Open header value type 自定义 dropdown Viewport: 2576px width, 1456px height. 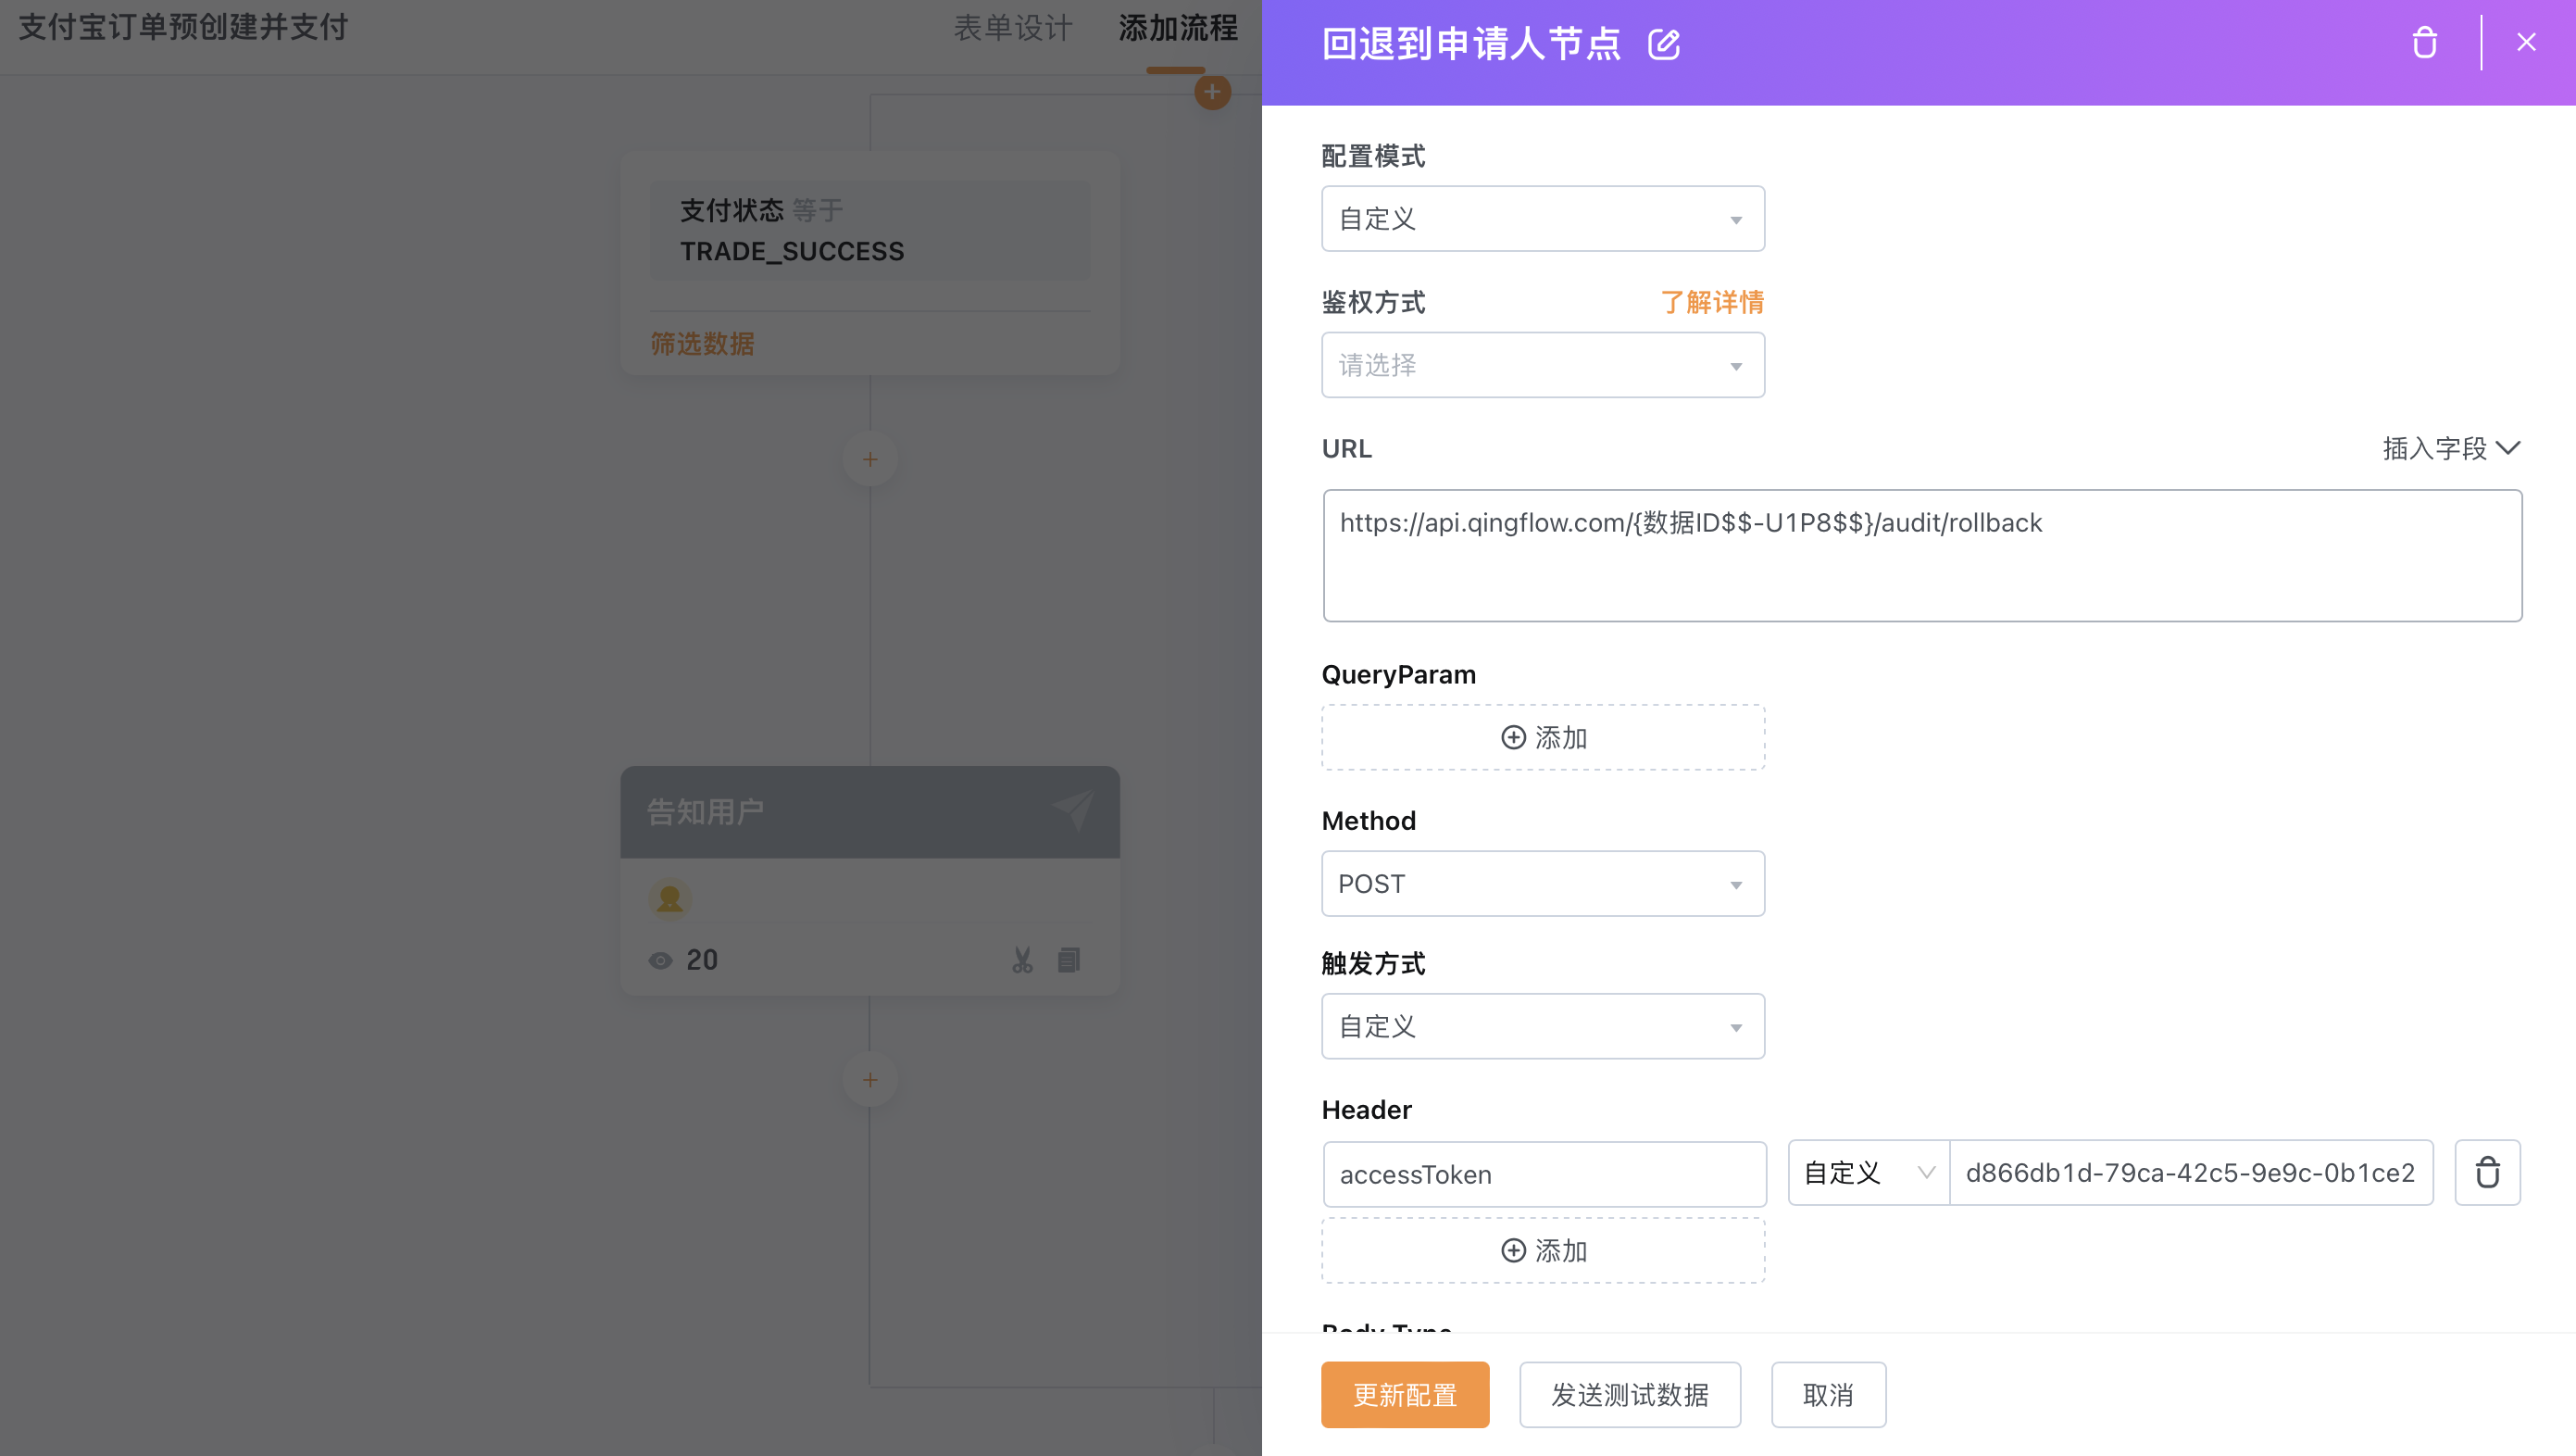tap(1868, 1172)
